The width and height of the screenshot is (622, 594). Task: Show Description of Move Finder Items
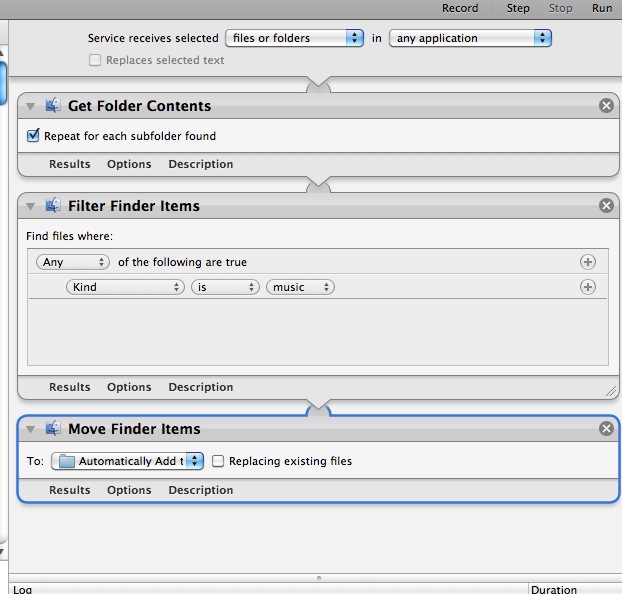pyautogui.click(x=201, y=490)
